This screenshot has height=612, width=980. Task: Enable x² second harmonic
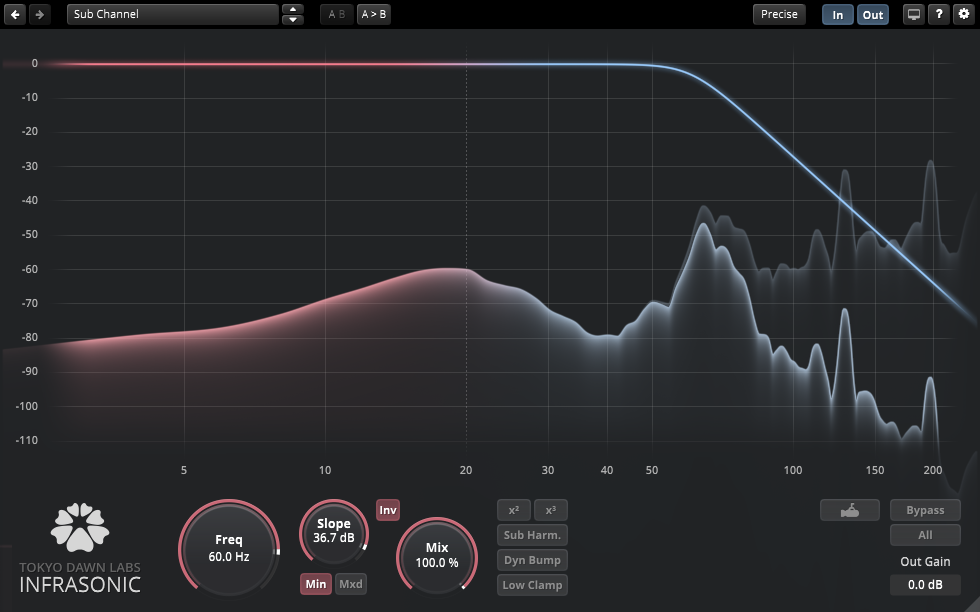[x=514, y=510]
